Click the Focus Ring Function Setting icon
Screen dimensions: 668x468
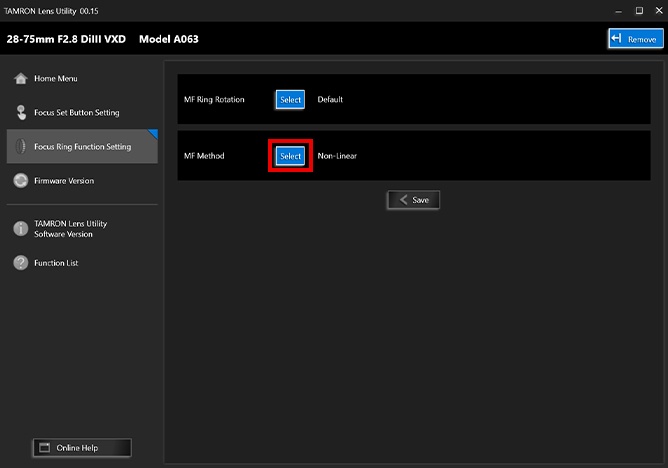pyautogui.click(x=20, y=147)
